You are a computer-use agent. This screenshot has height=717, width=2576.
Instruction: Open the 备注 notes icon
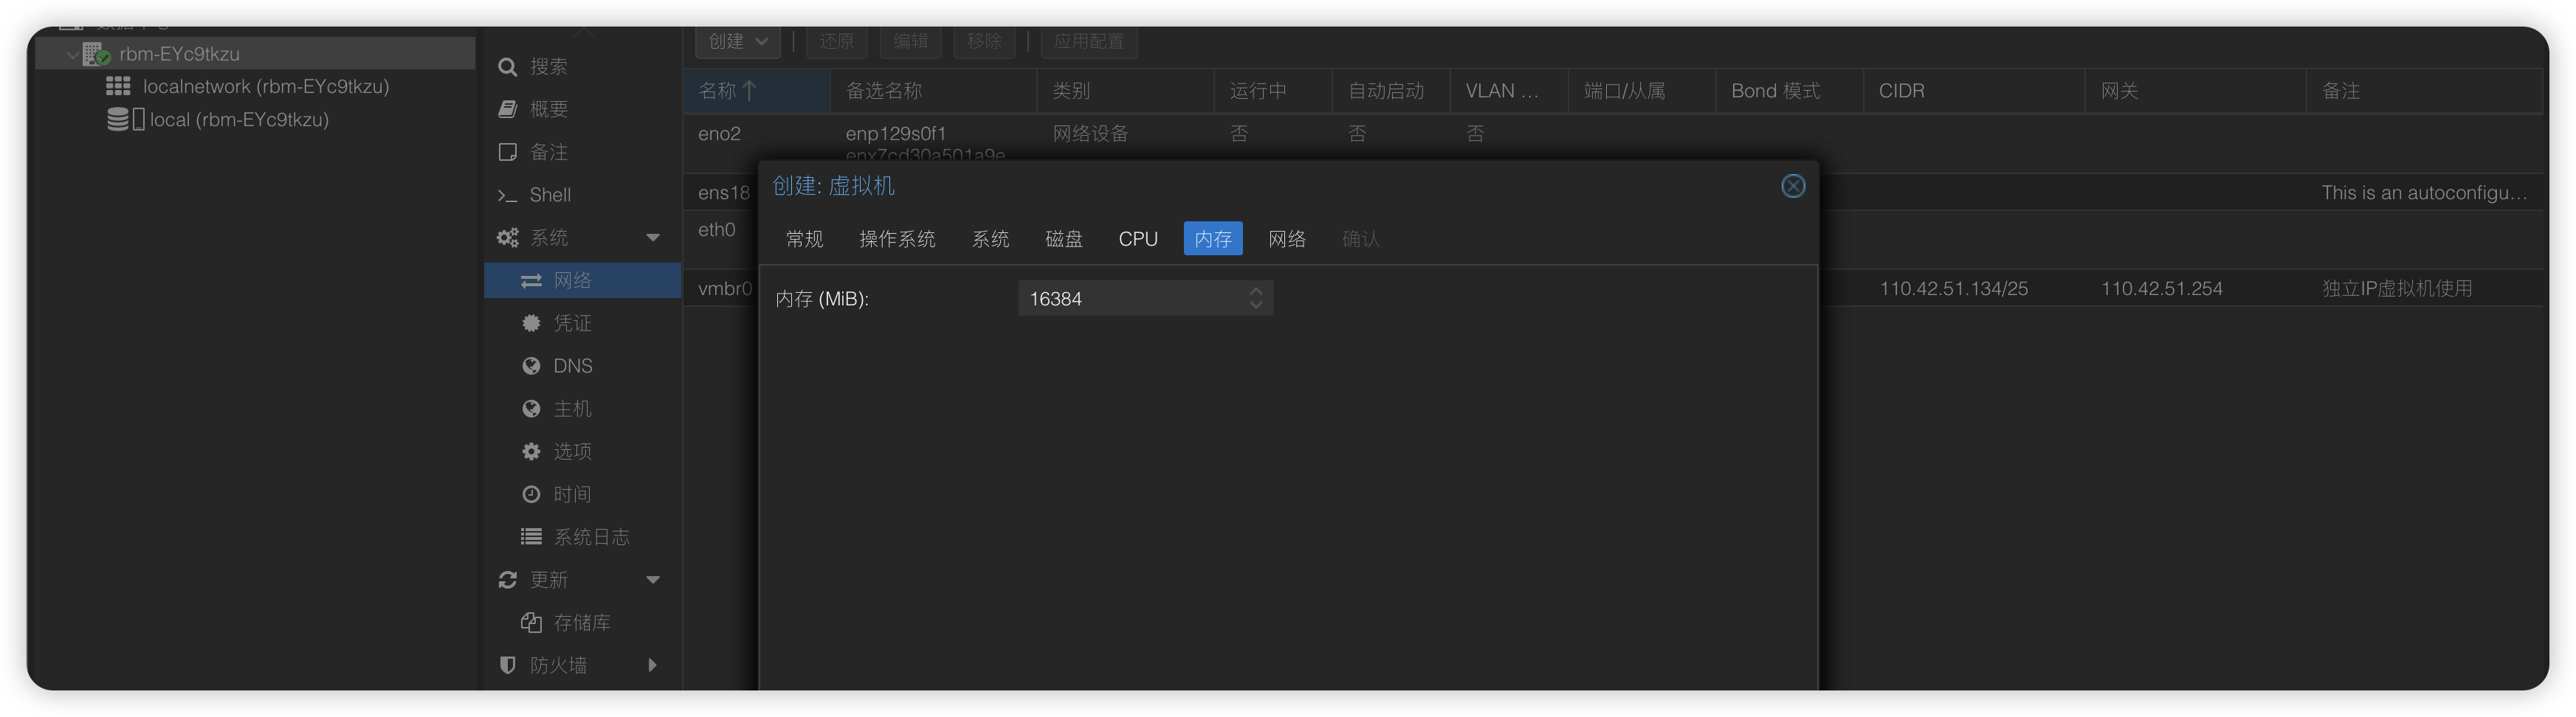pos(507,152)
